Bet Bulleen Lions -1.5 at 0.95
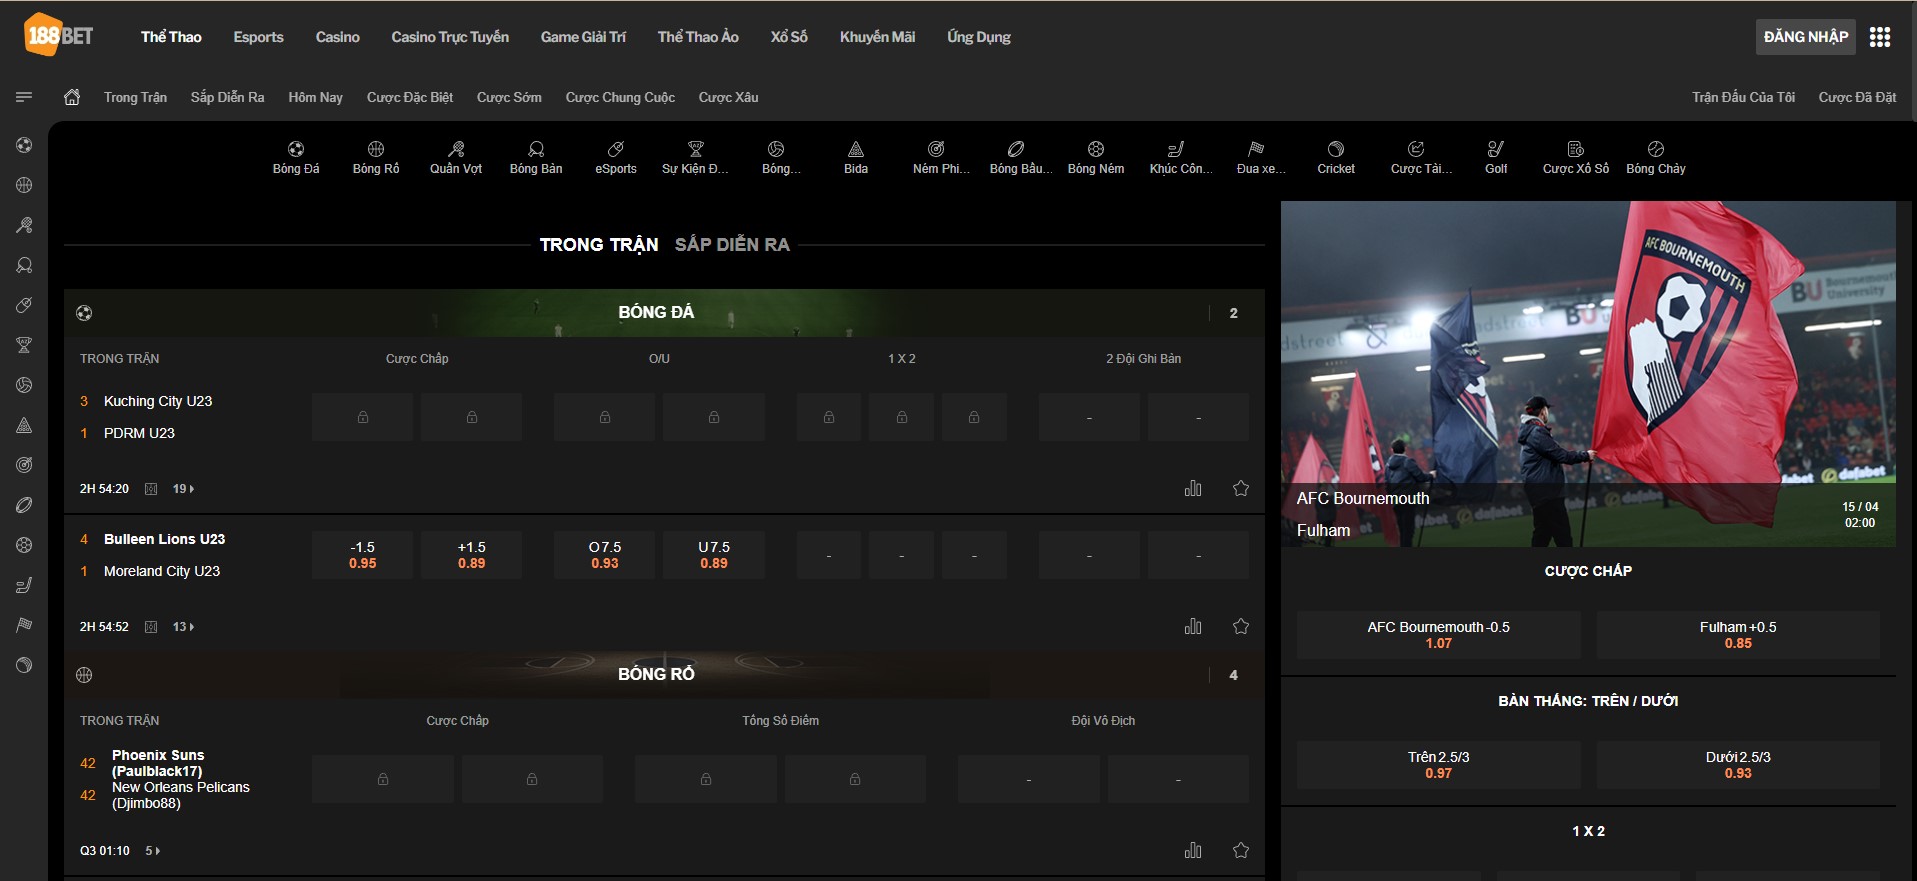 (362, 555)
